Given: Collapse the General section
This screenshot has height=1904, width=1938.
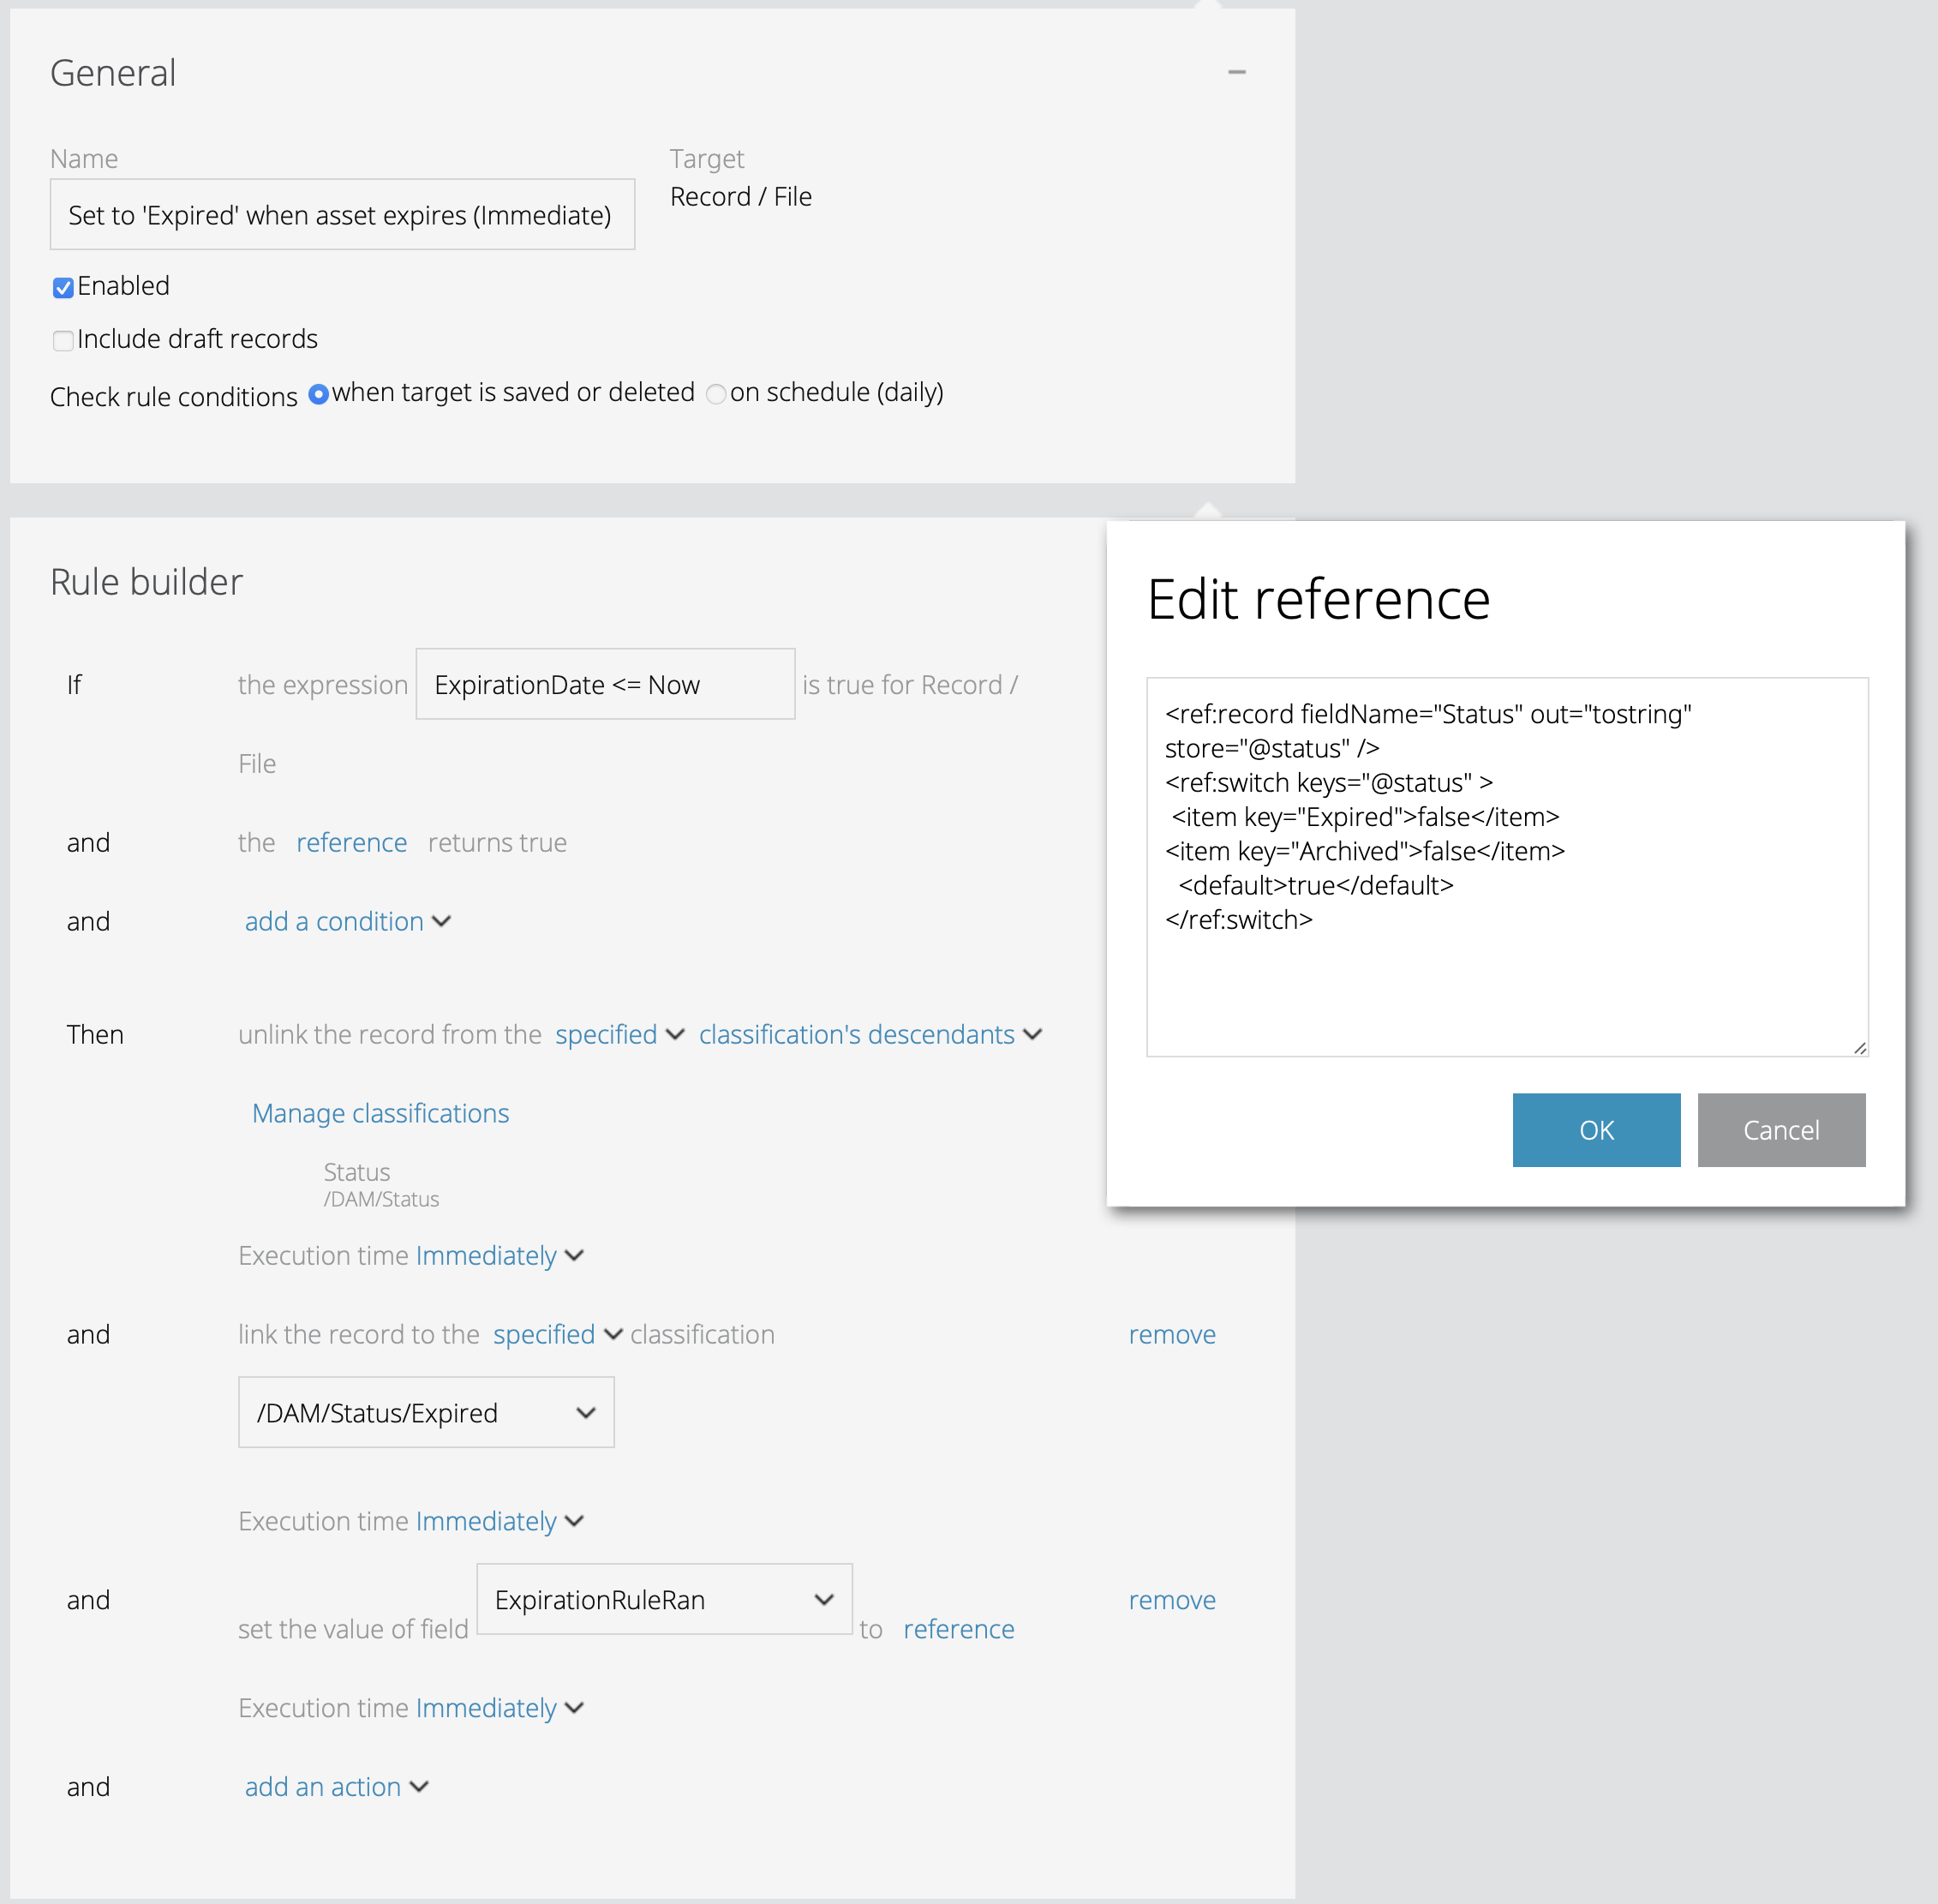Looking at the screenshot, I should click(1236, 71).
